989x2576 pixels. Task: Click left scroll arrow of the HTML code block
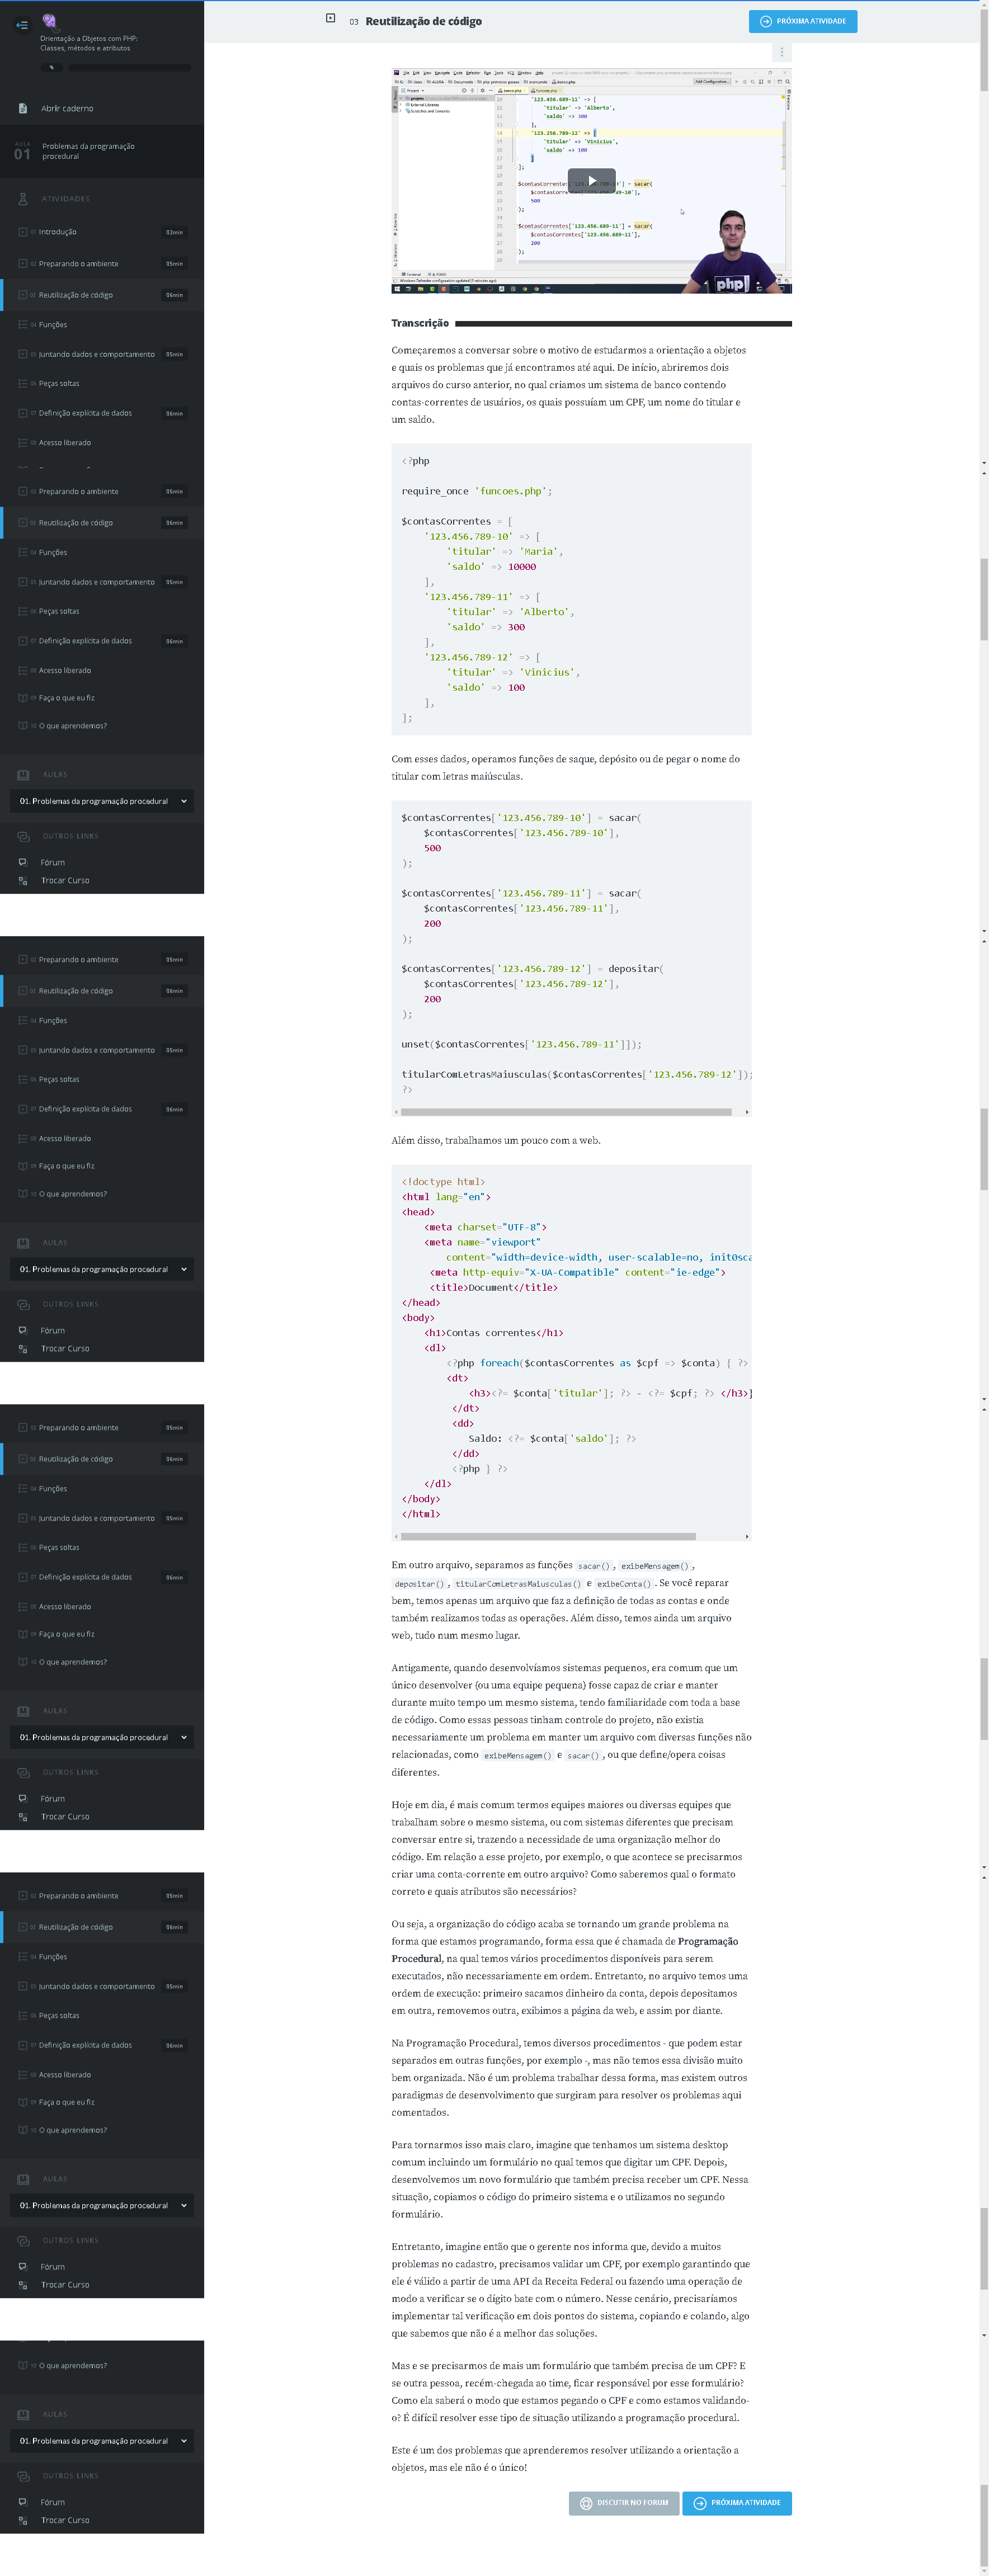pos(396,1536)
